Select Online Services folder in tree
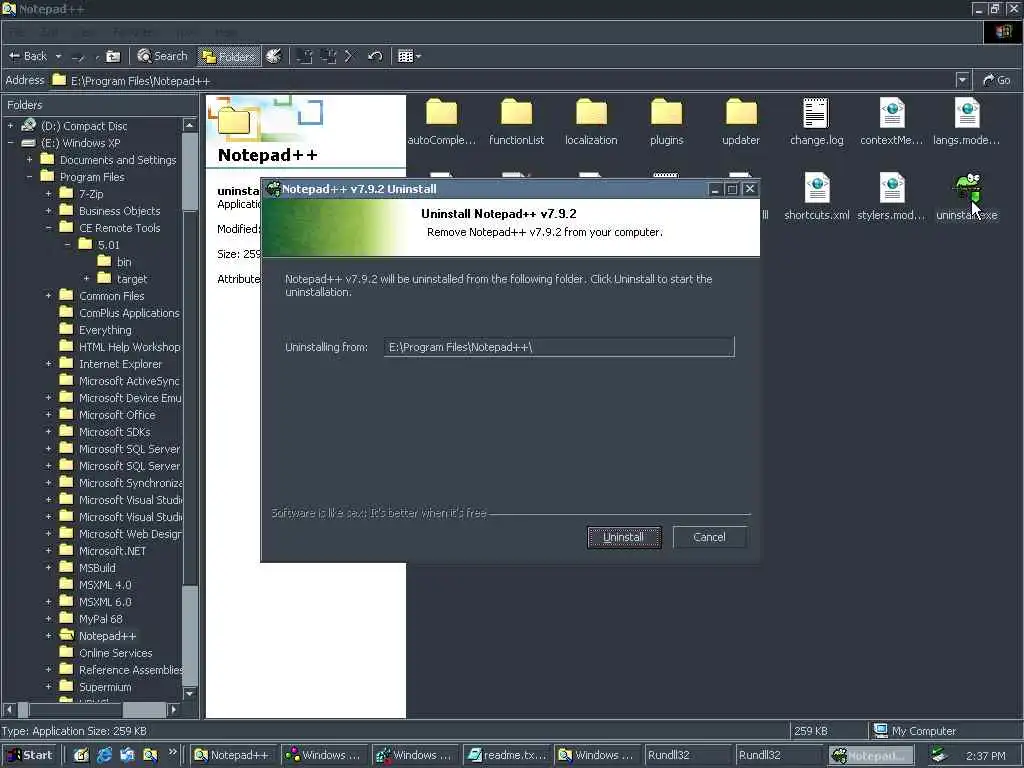The image size is (1024, 768). pos(115,652)
